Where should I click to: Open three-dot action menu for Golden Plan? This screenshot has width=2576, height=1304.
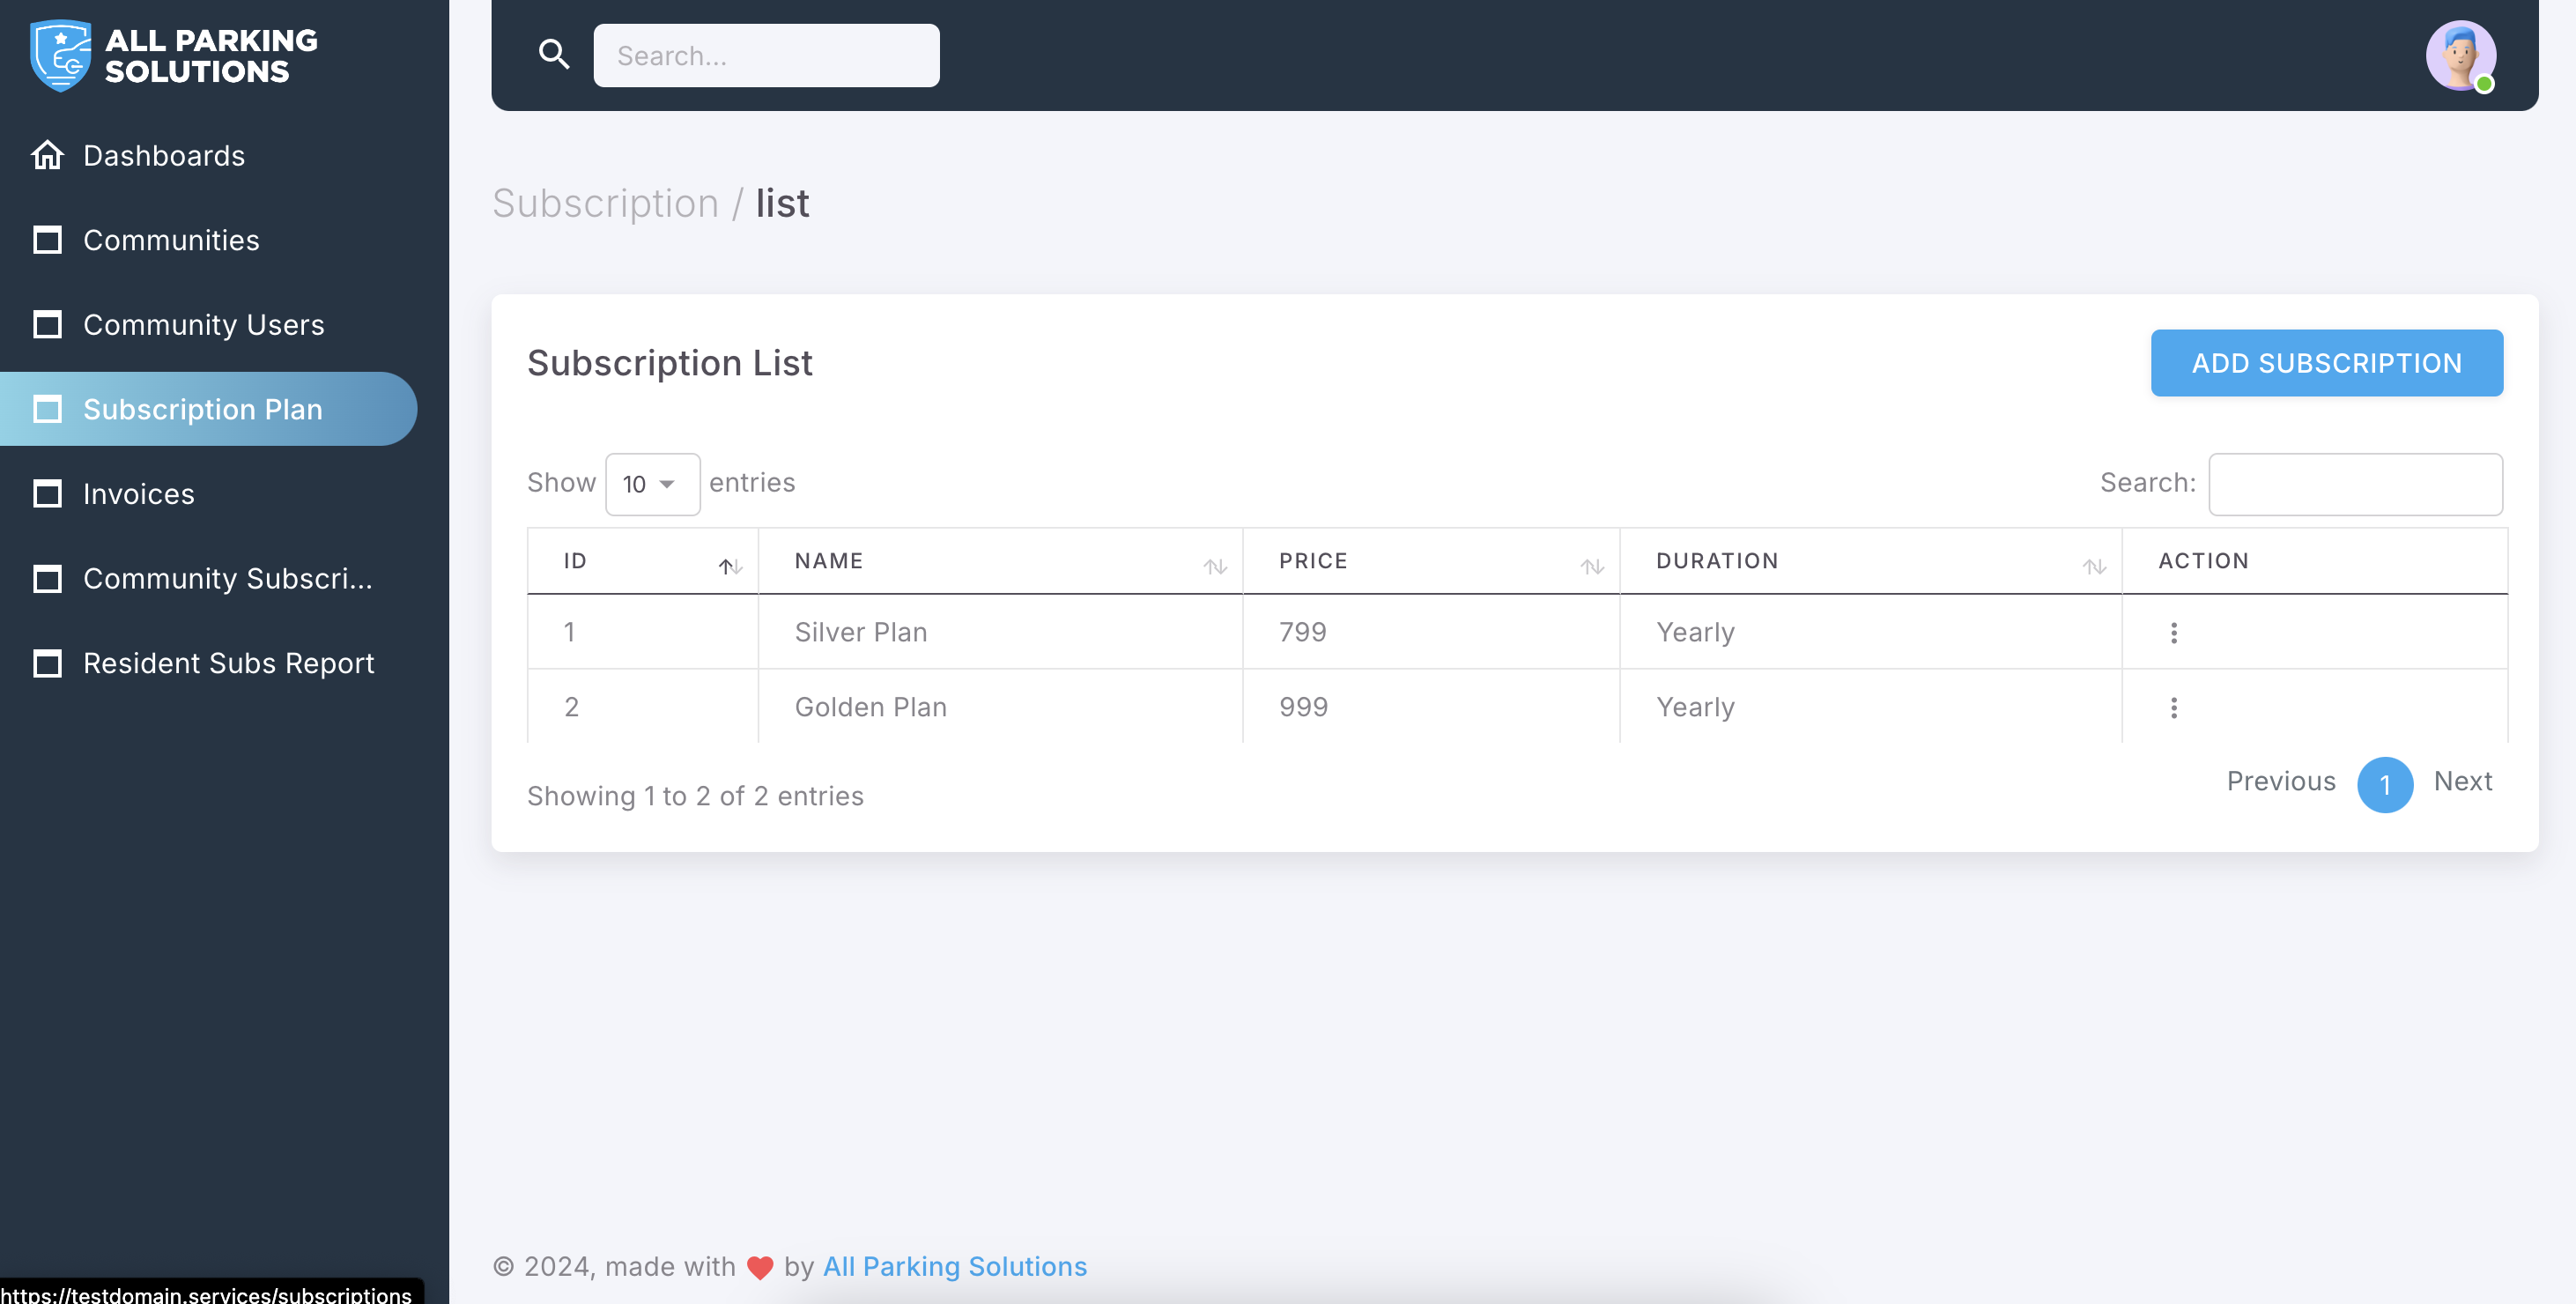tap(2173, 707)
